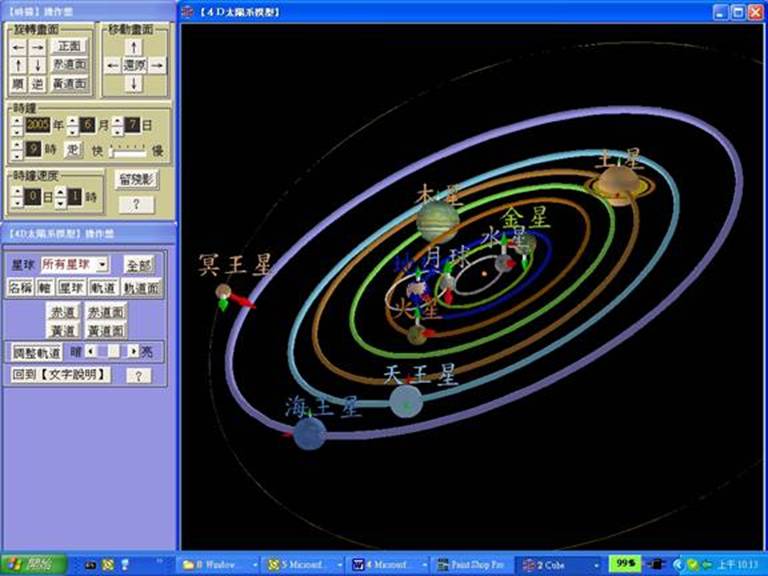Open the 星球 planet selection dropdown
768x576 pixels.
103,265
